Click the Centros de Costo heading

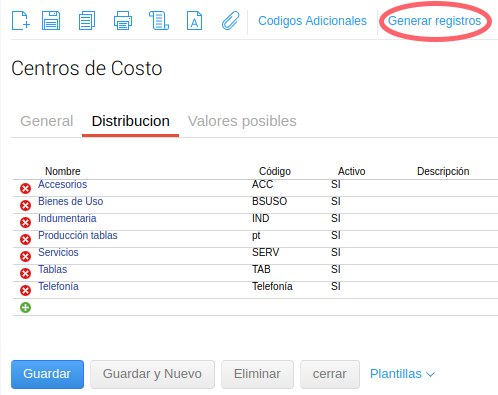click(87, 68)
